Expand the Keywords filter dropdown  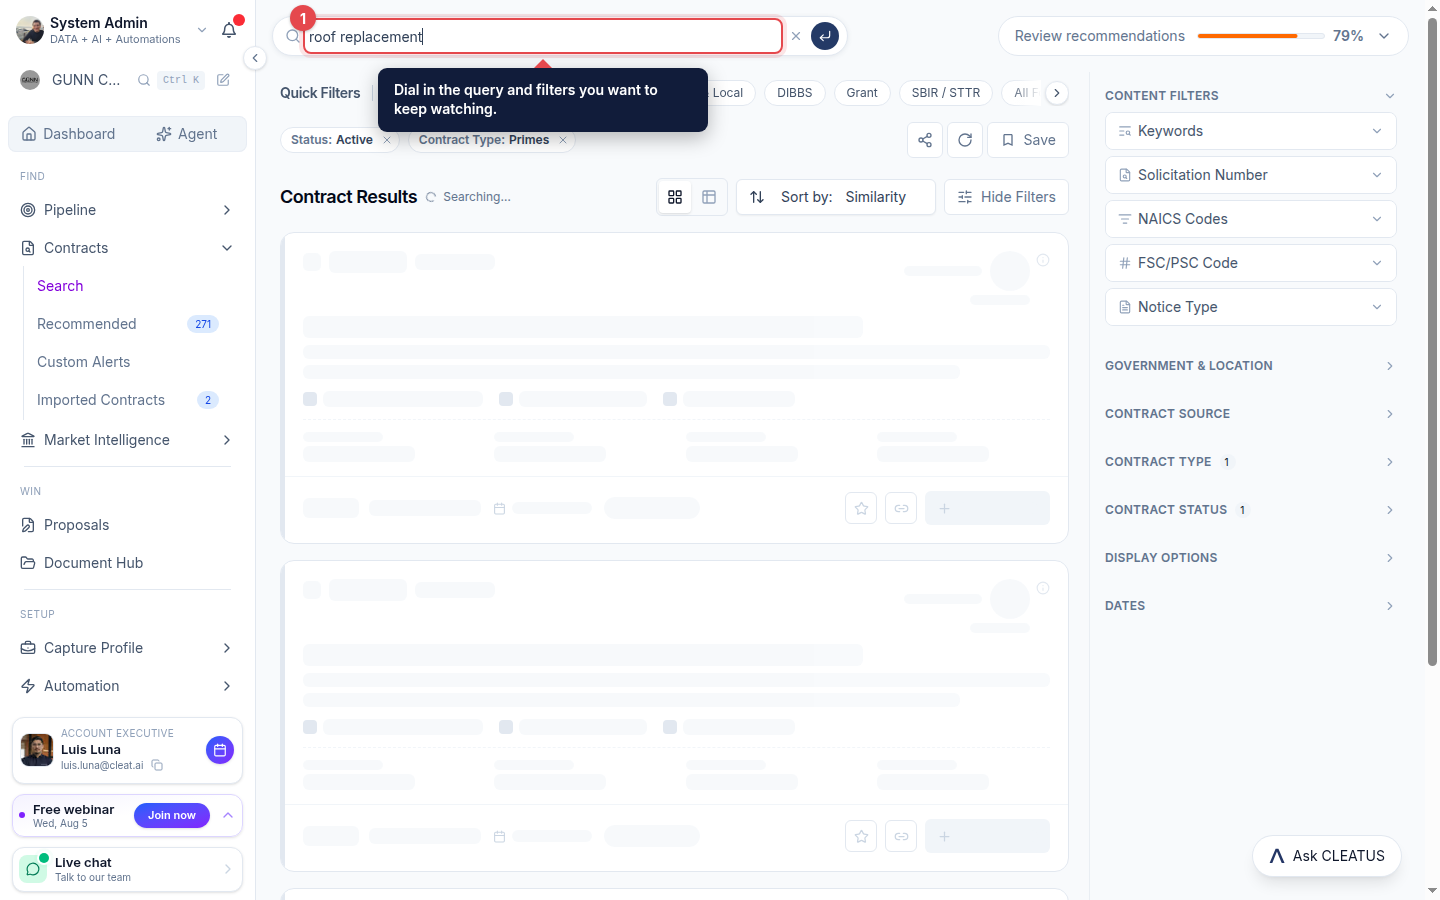(x=1250, y=131)
